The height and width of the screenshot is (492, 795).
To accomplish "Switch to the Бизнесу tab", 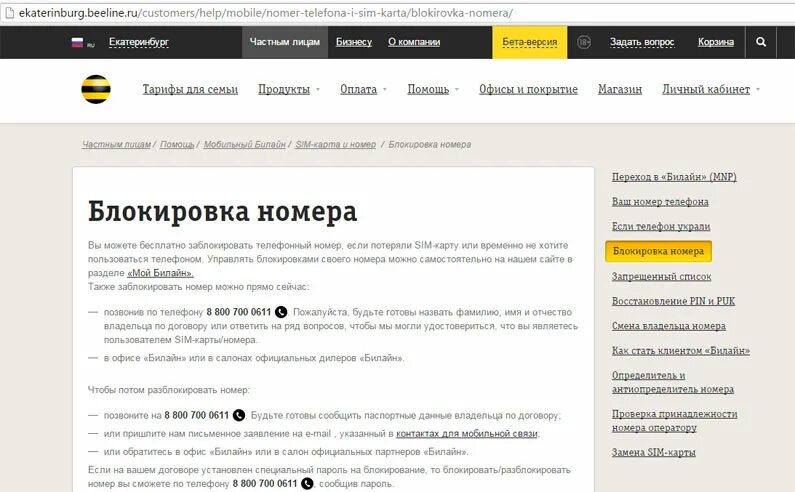I will 353,42.
